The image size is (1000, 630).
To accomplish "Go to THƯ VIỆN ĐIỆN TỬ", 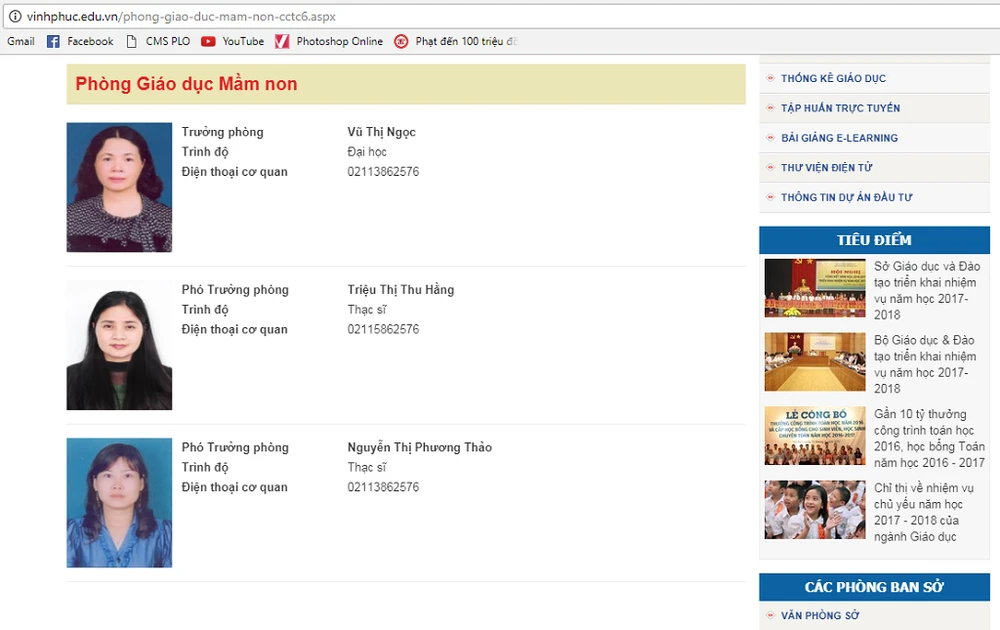I will pyautogui.click(x=826, y=168).
